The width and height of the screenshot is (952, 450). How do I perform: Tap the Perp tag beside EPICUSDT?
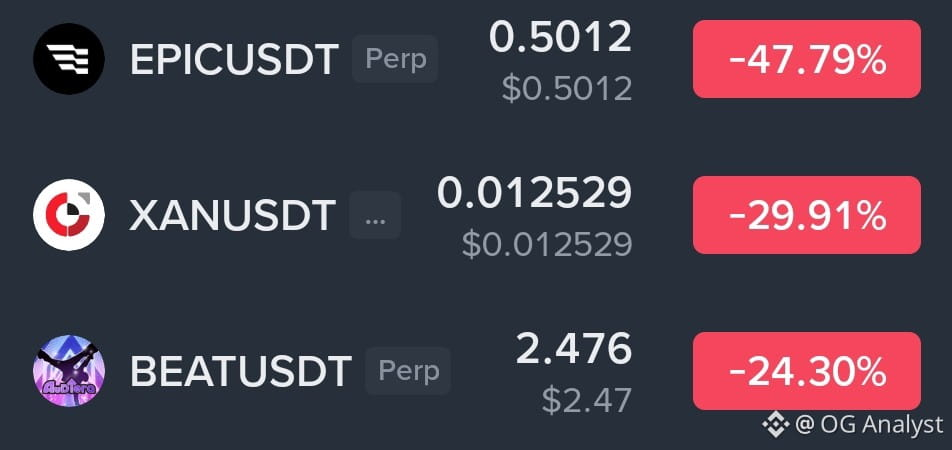[x=395, y=59]
